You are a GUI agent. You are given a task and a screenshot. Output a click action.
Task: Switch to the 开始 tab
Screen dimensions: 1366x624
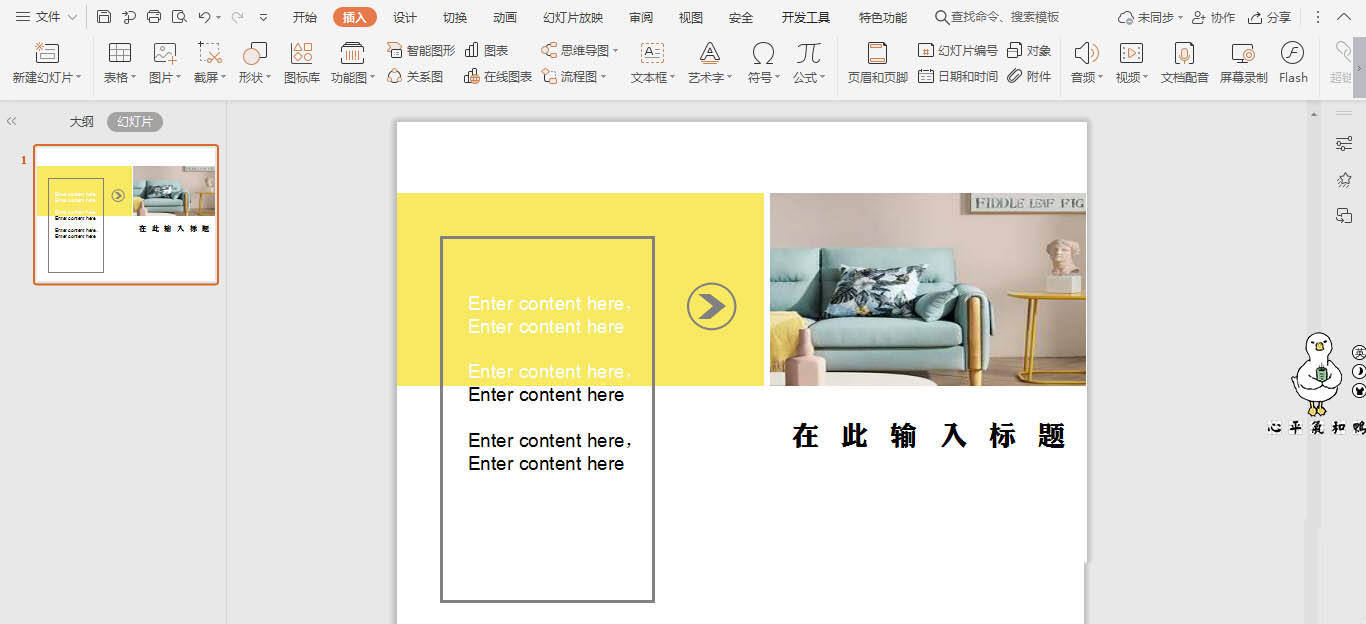point(305,17)
